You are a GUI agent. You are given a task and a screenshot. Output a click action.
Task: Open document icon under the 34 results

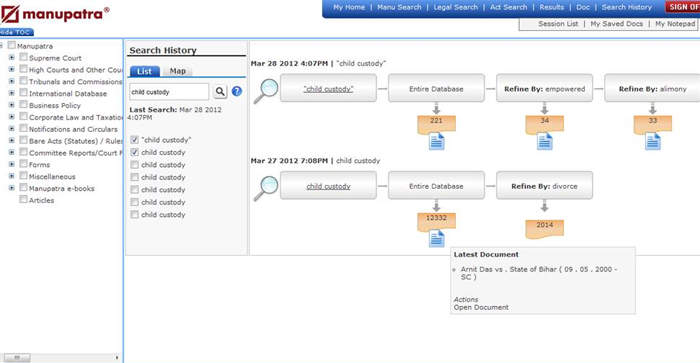click(545, 142)
